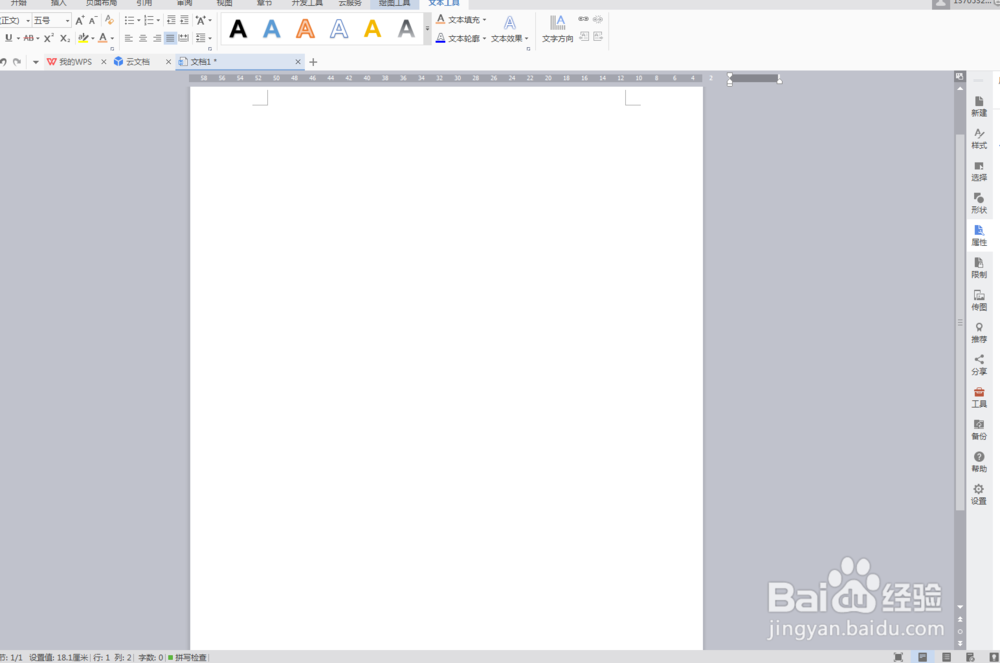
Task: Click 新建 in the right sidebar
Action: [979, 106]
